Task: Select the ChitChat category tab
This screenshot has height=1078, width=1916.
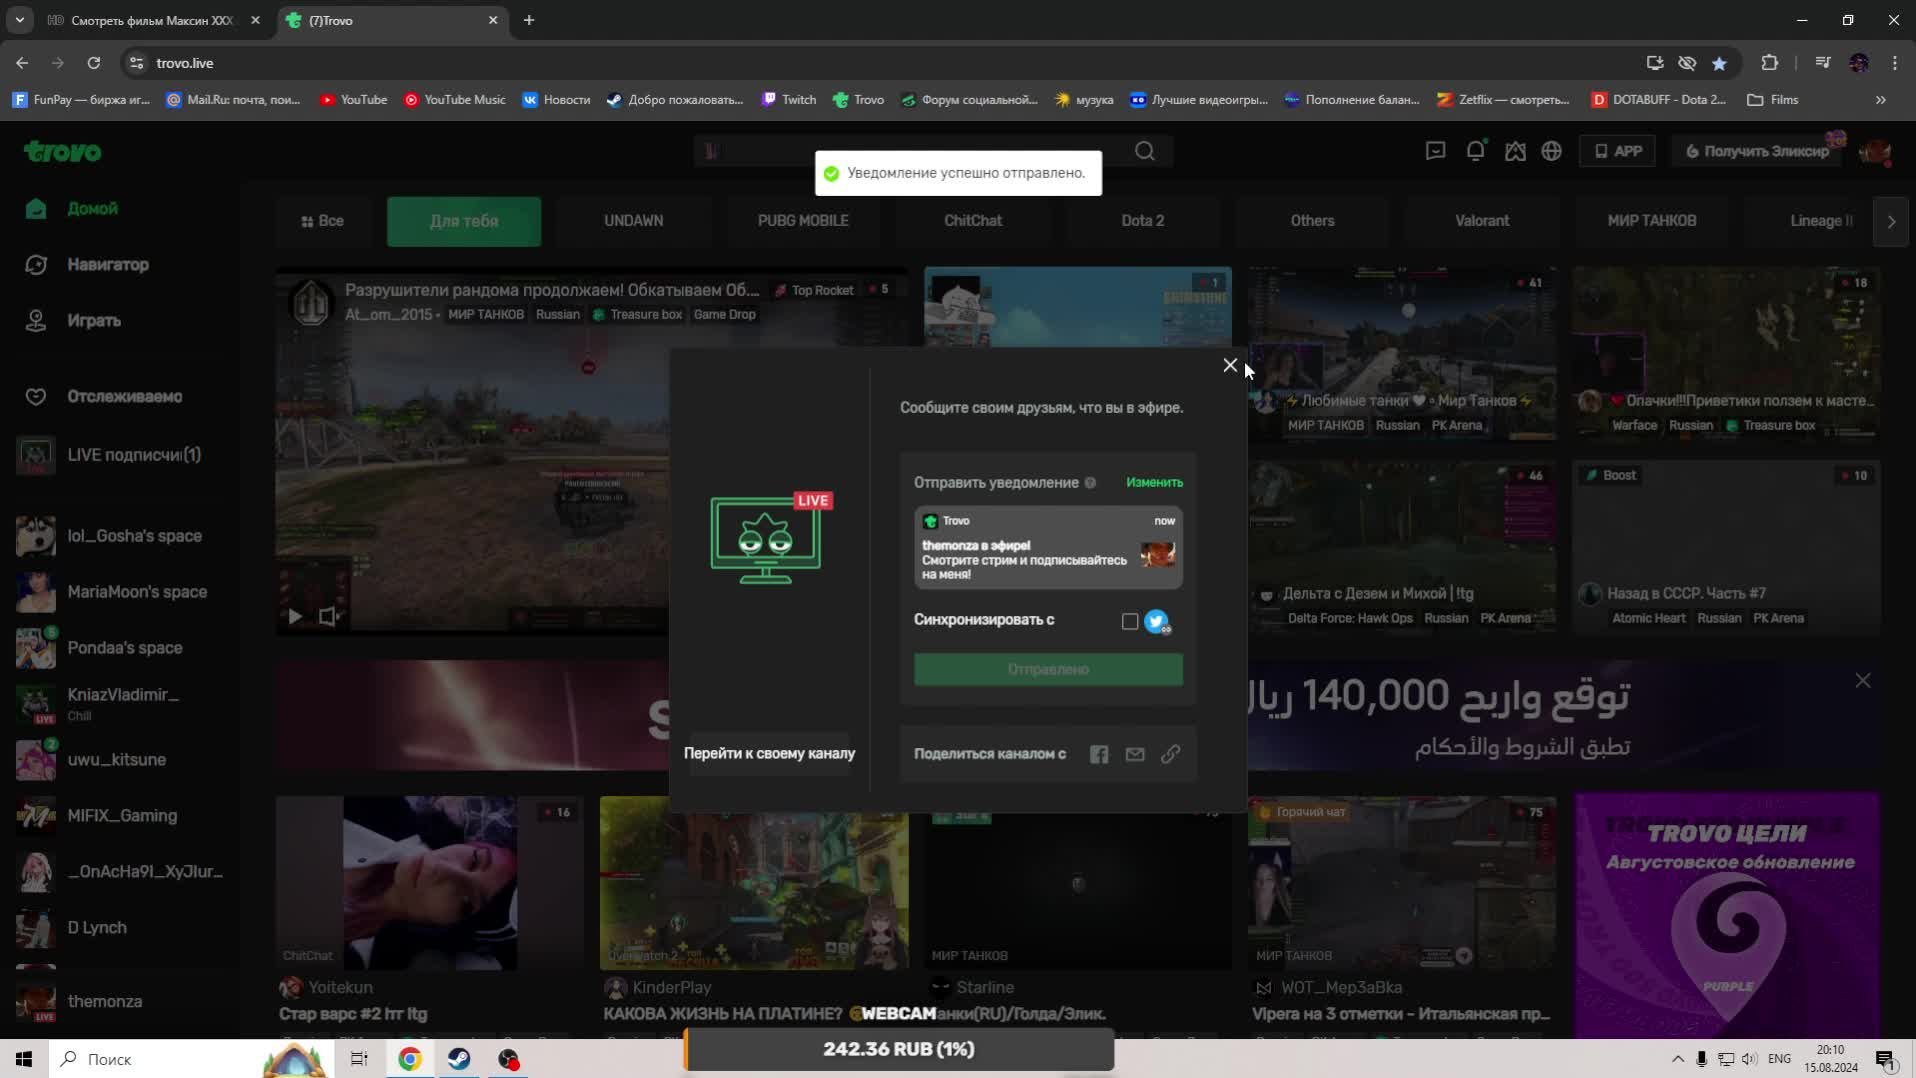Action: [x=973, y=221]
